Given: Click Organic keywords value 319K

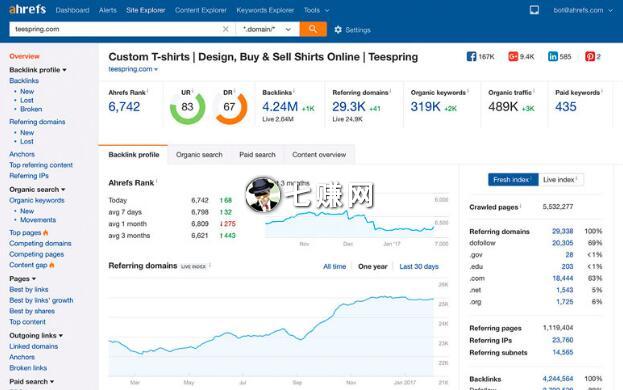Looking at the screenshot, I should [x=425, y=106].
